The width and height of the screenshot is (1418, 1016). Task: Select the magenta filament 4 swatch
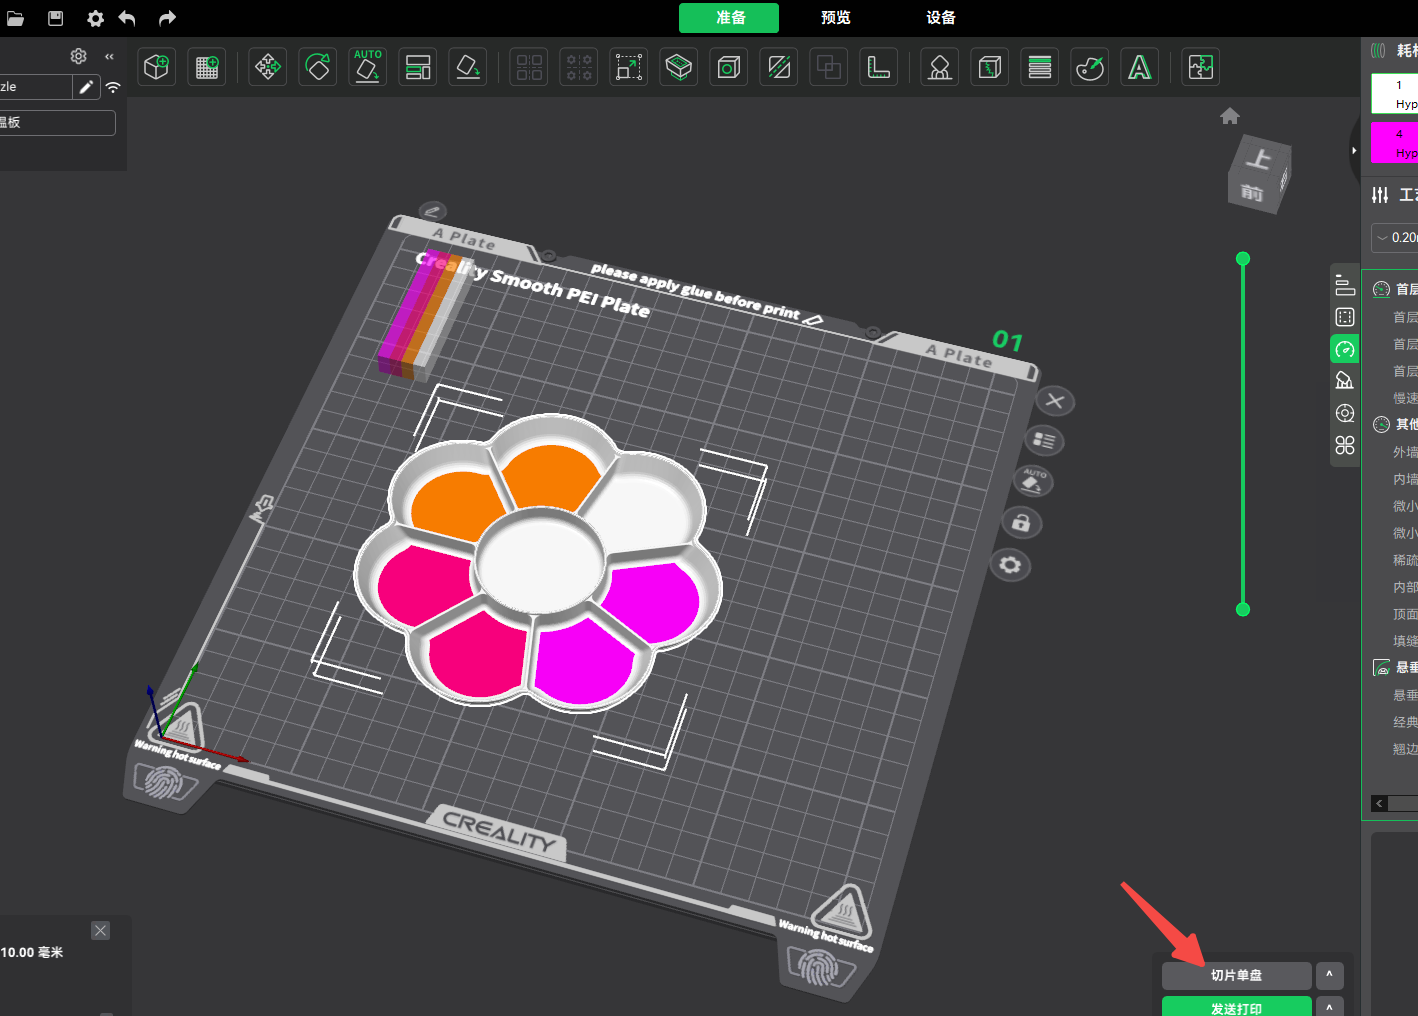pyautogui.click(x=1394, y=142)
